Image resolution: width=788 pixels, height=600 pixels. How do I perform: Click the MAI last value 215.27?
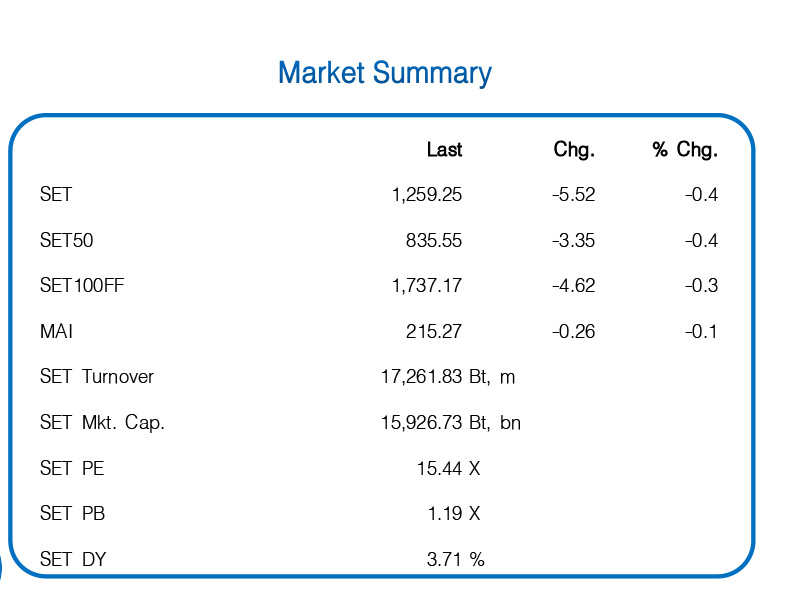pyautogui.click(x=434, y=332)
